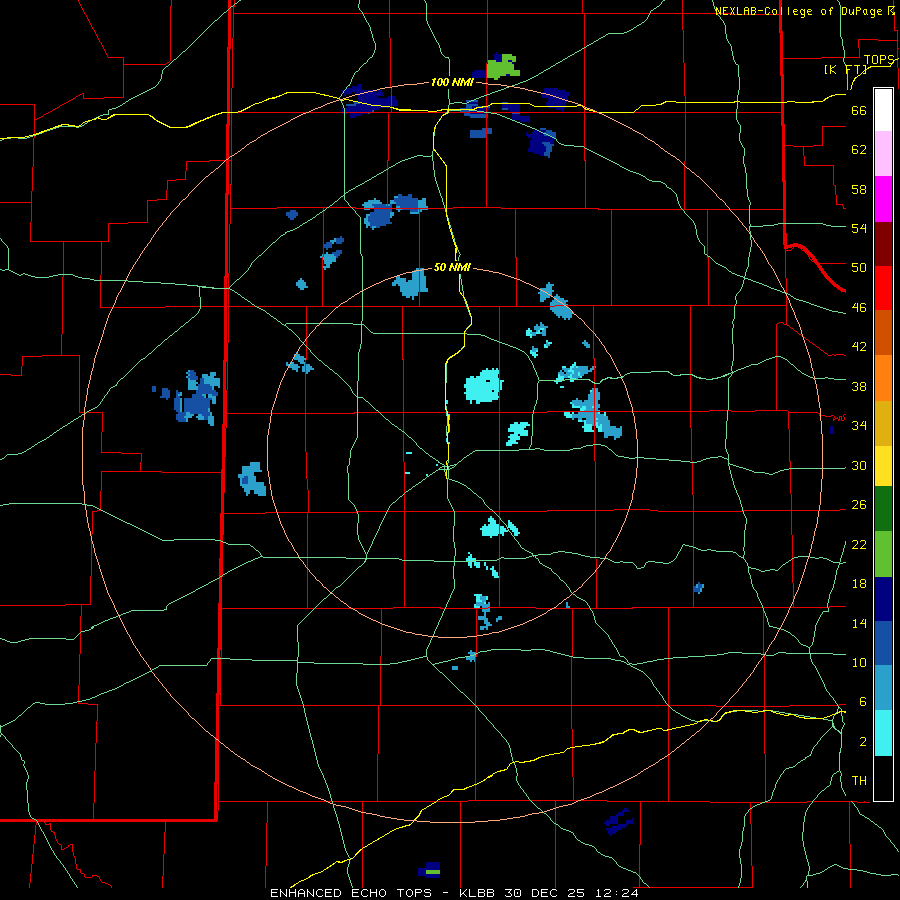Click the navy blue legend swatch
Screen dimensions: 900x900
point(883,599)
